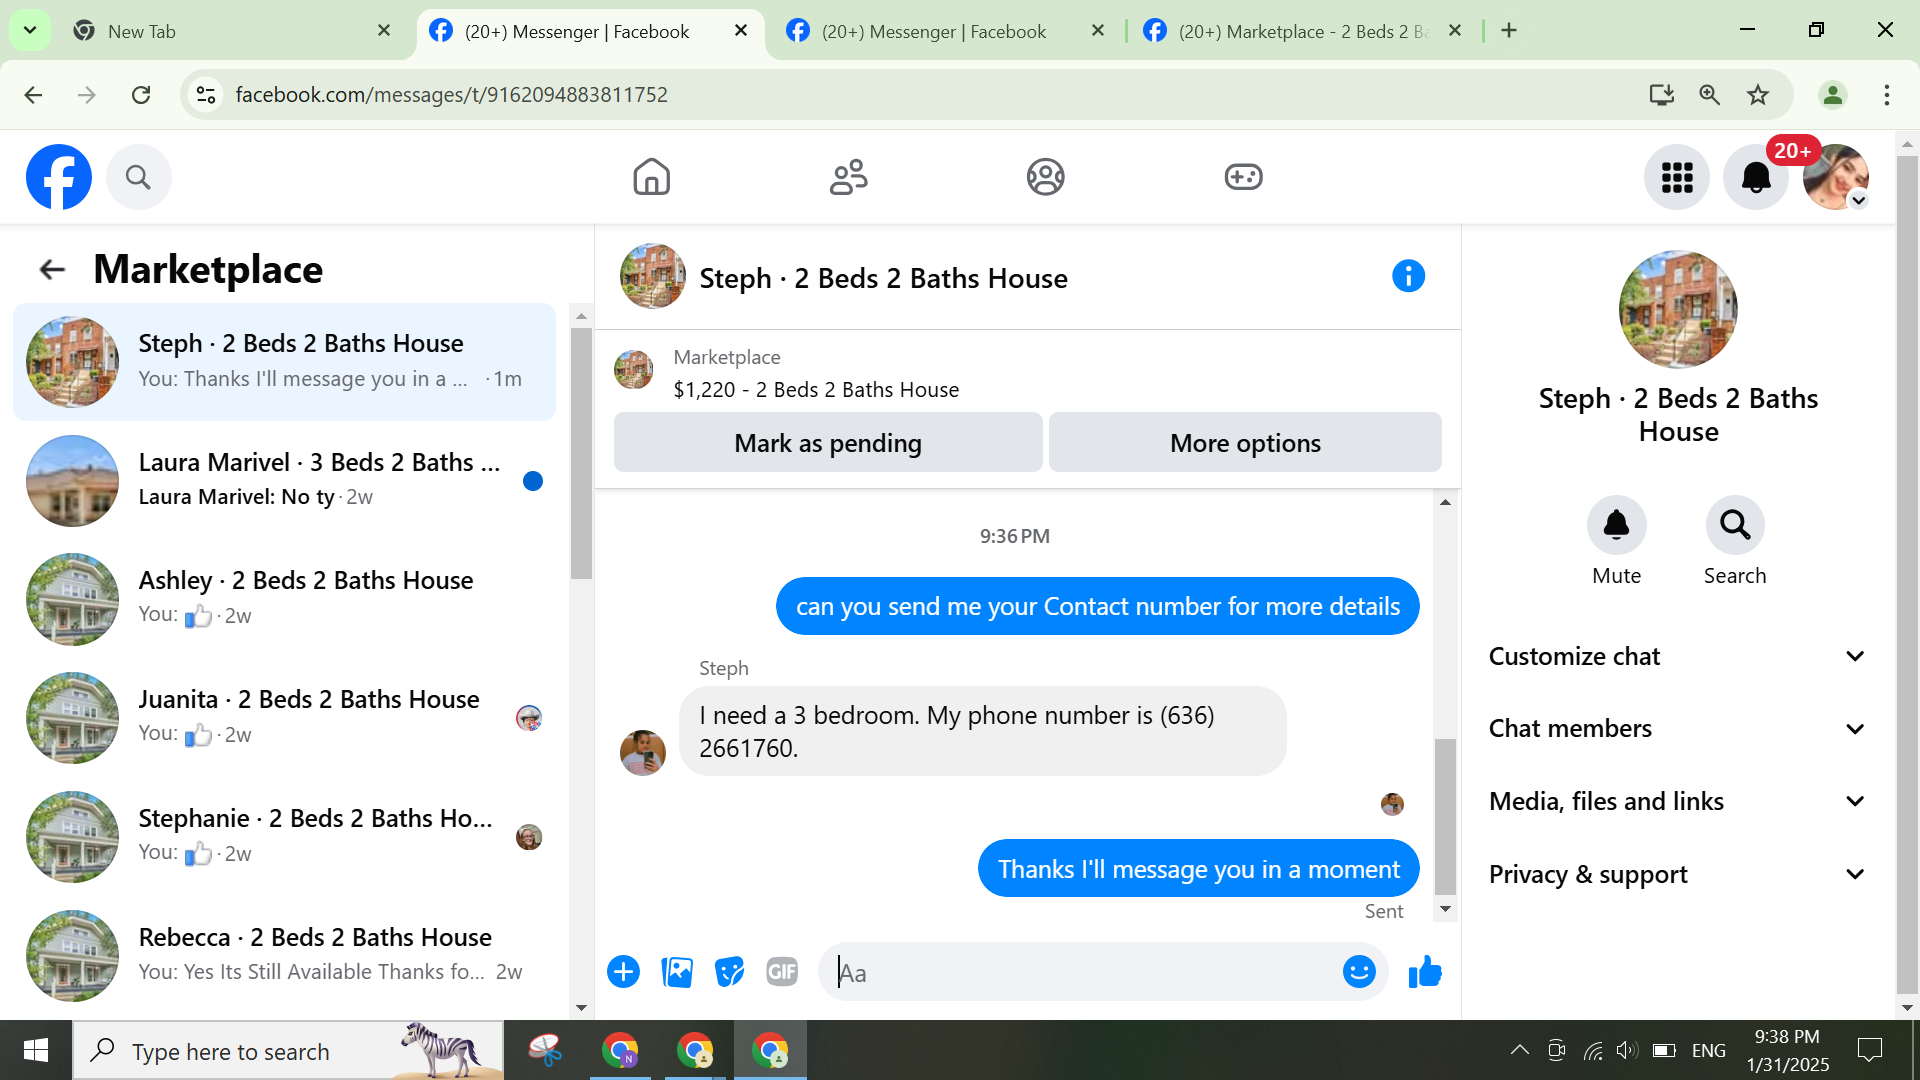This screenshot has height=1080, width=1920.
Task: Show hidden system tray icons
Action: (x=1519, y=1050)
